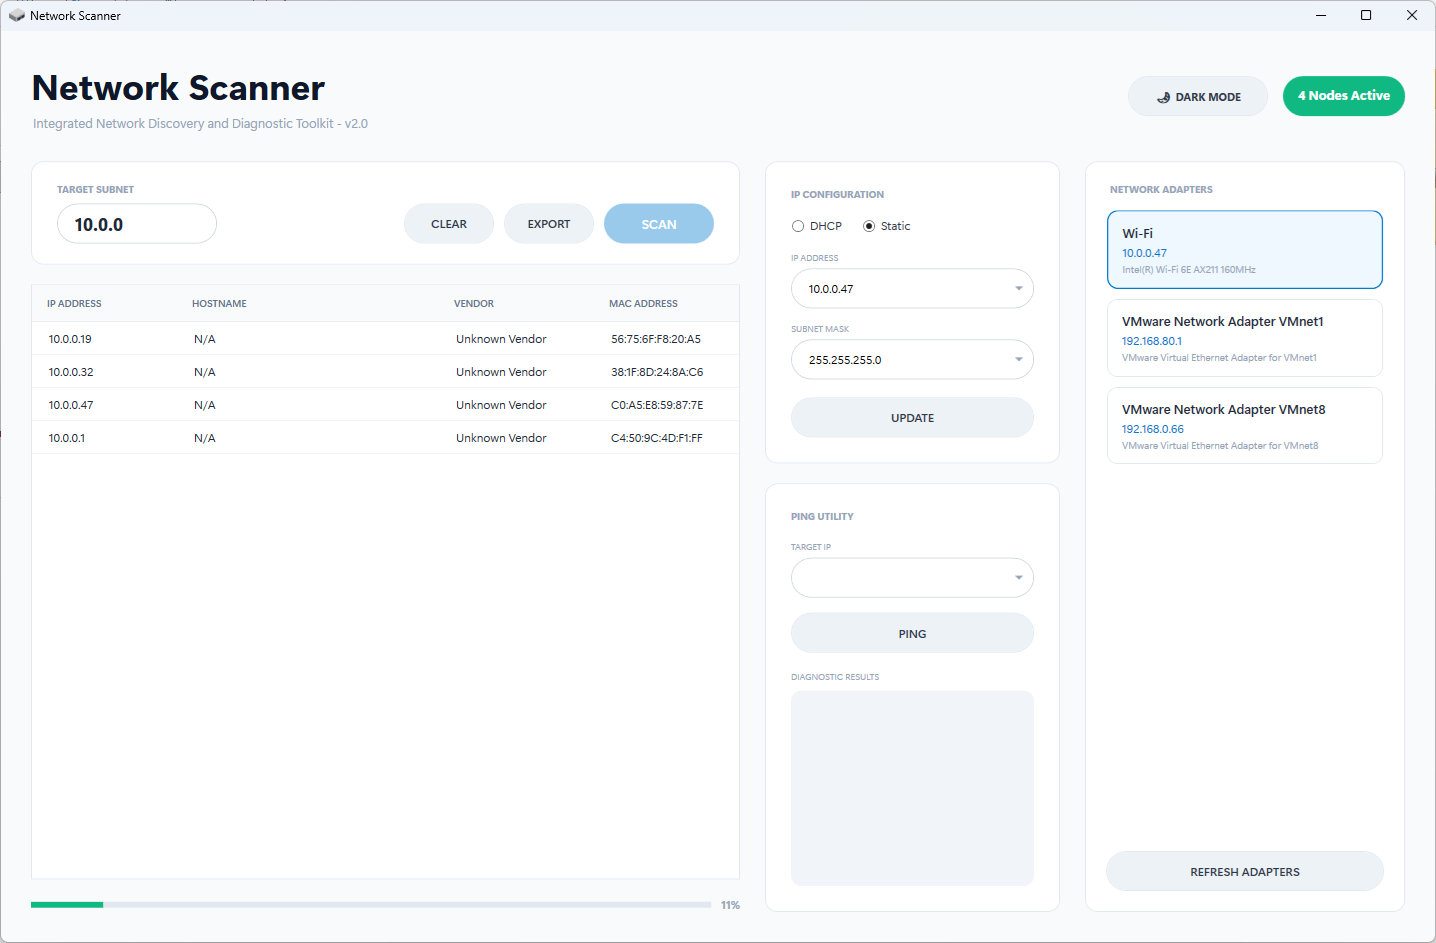Click the 192.168.0.66 adapter address
Viewport: 1436px width, 943px height.
click(x=1152, y=429)
